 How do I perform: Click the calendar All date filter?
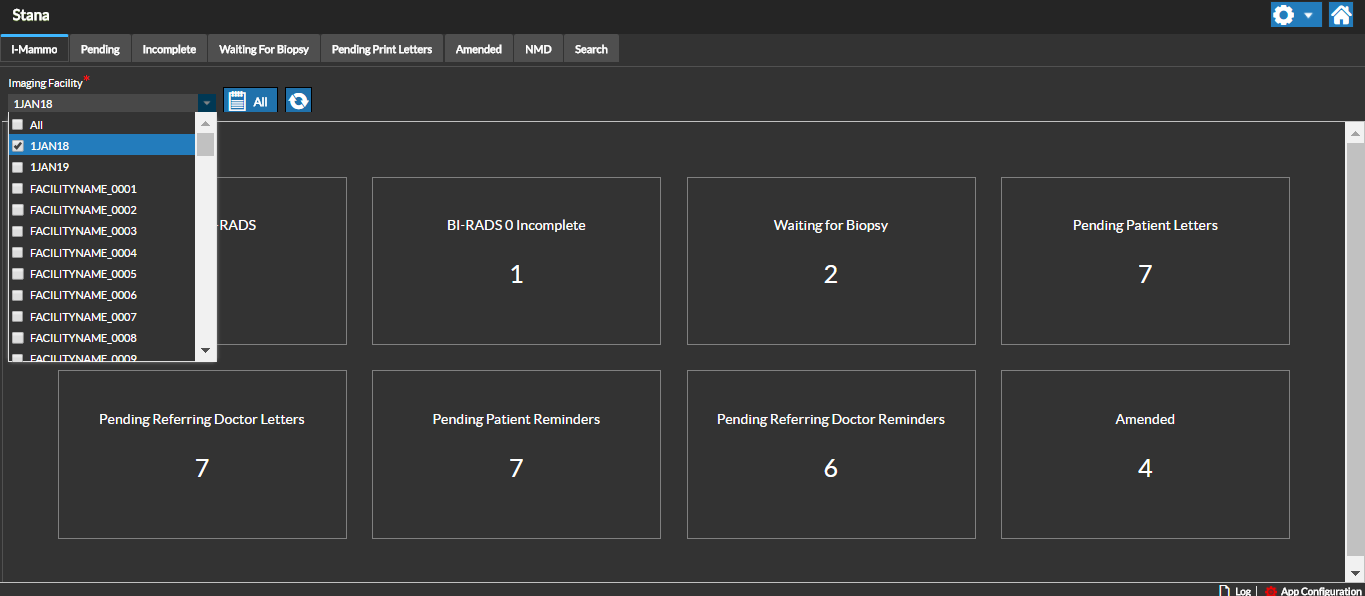pos(250,101)
